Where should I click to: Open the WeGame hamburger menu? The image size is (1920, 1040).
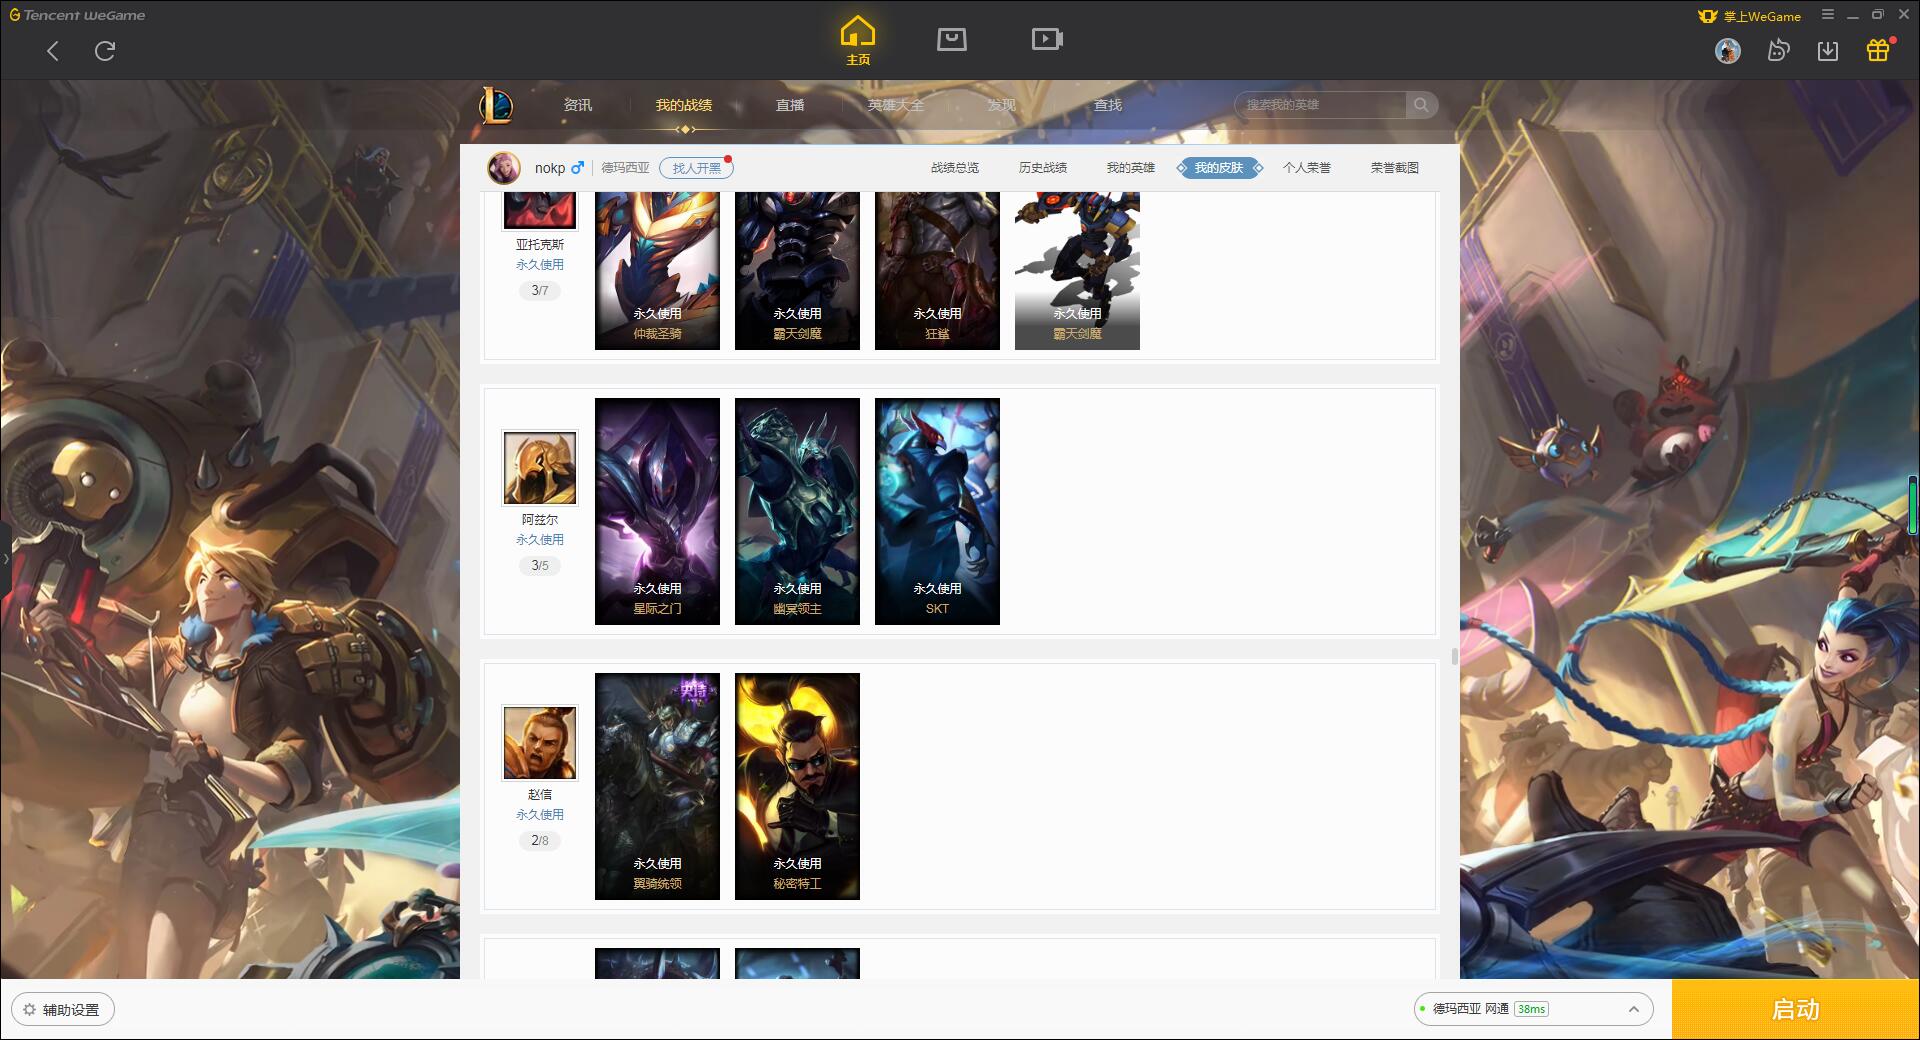[x=1828, y=15]
